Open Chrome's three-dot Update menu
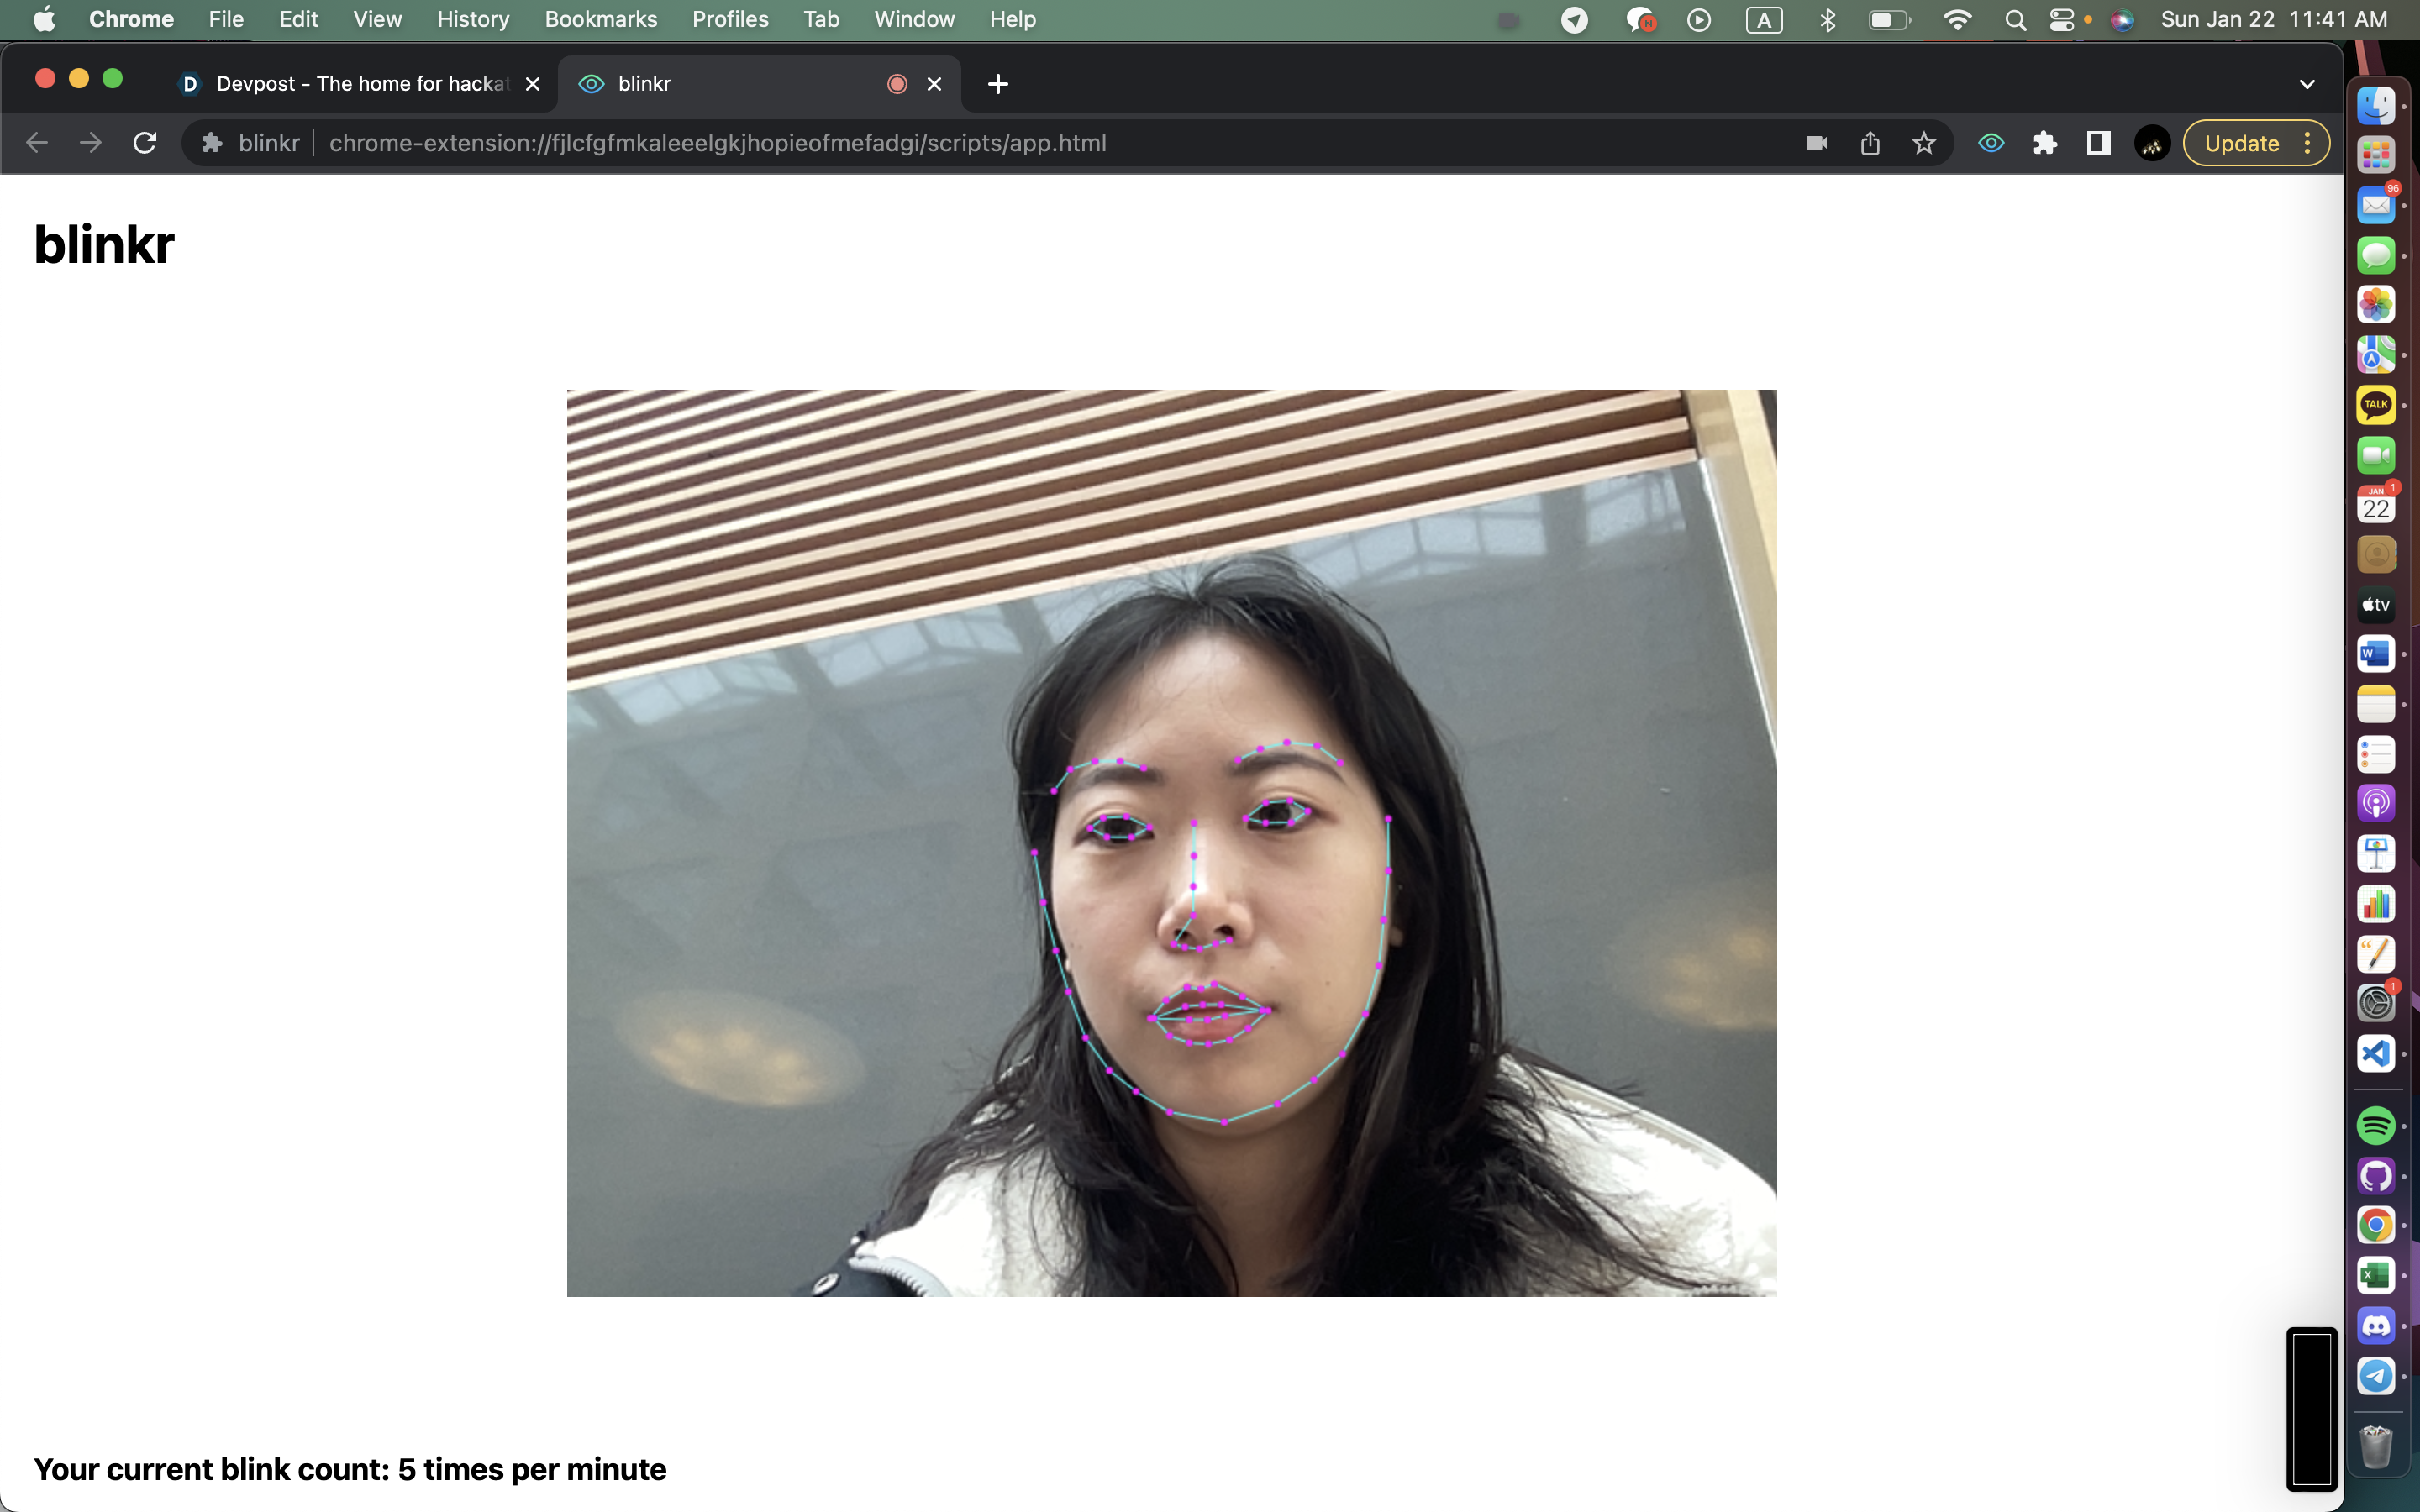This screenshot has width=2420, height=1512. point(2307,143)
